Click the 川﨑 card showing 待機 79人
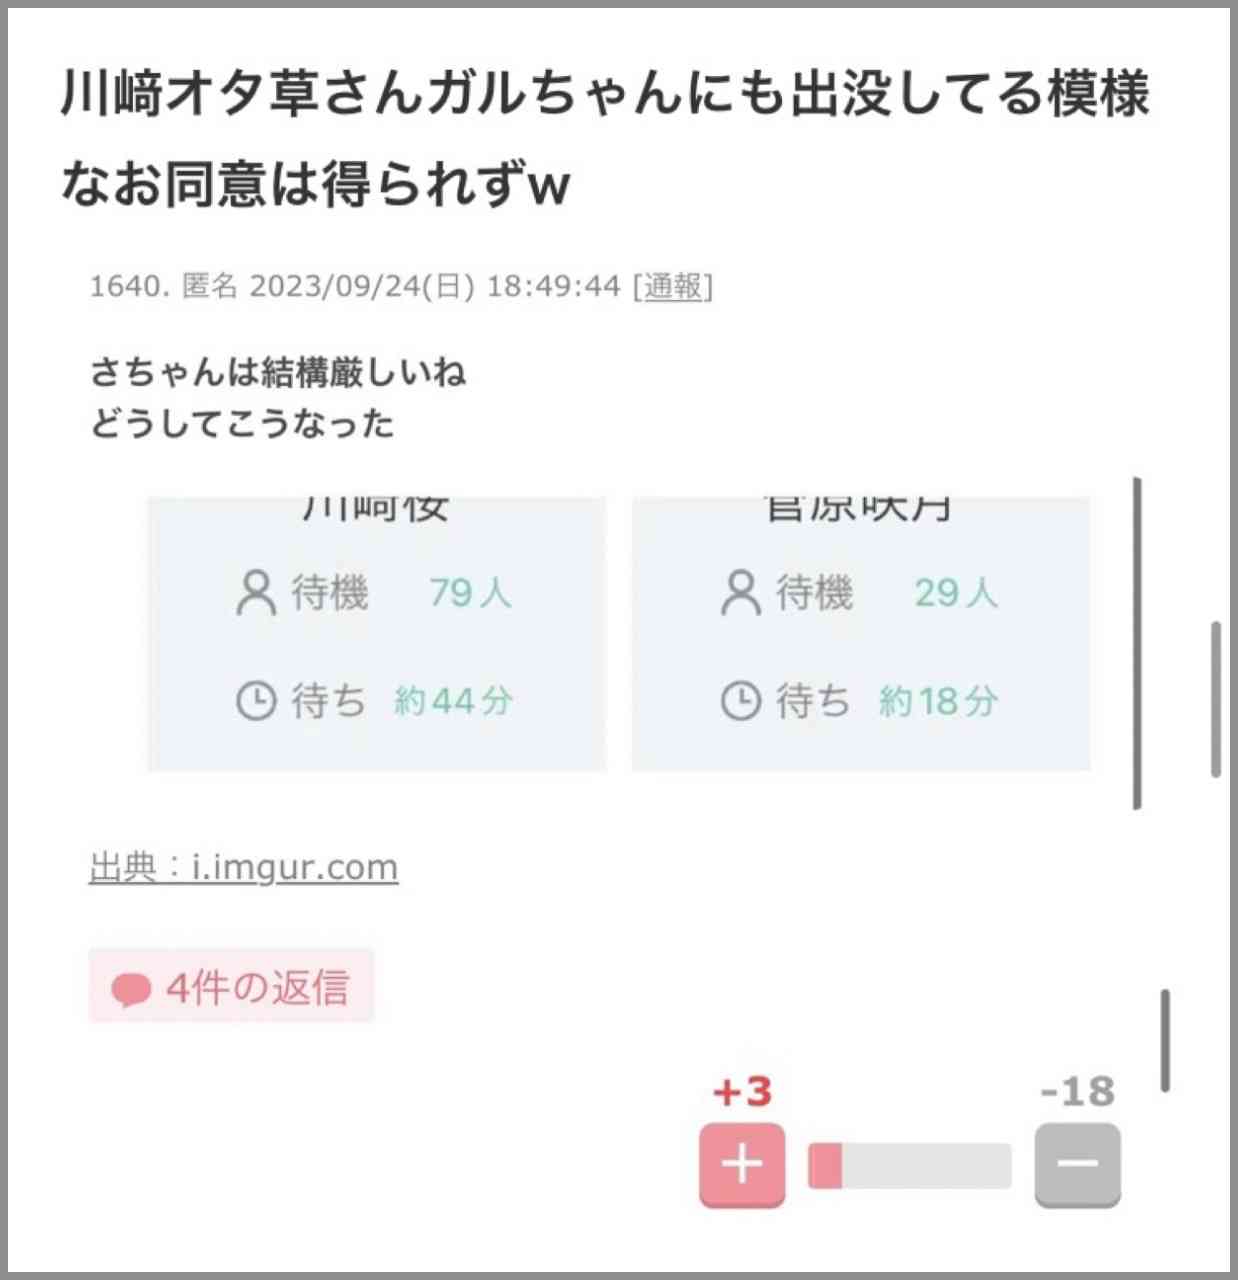Screen dimensions: 1238x1280 pyautogui.click(x=377, y=634)
